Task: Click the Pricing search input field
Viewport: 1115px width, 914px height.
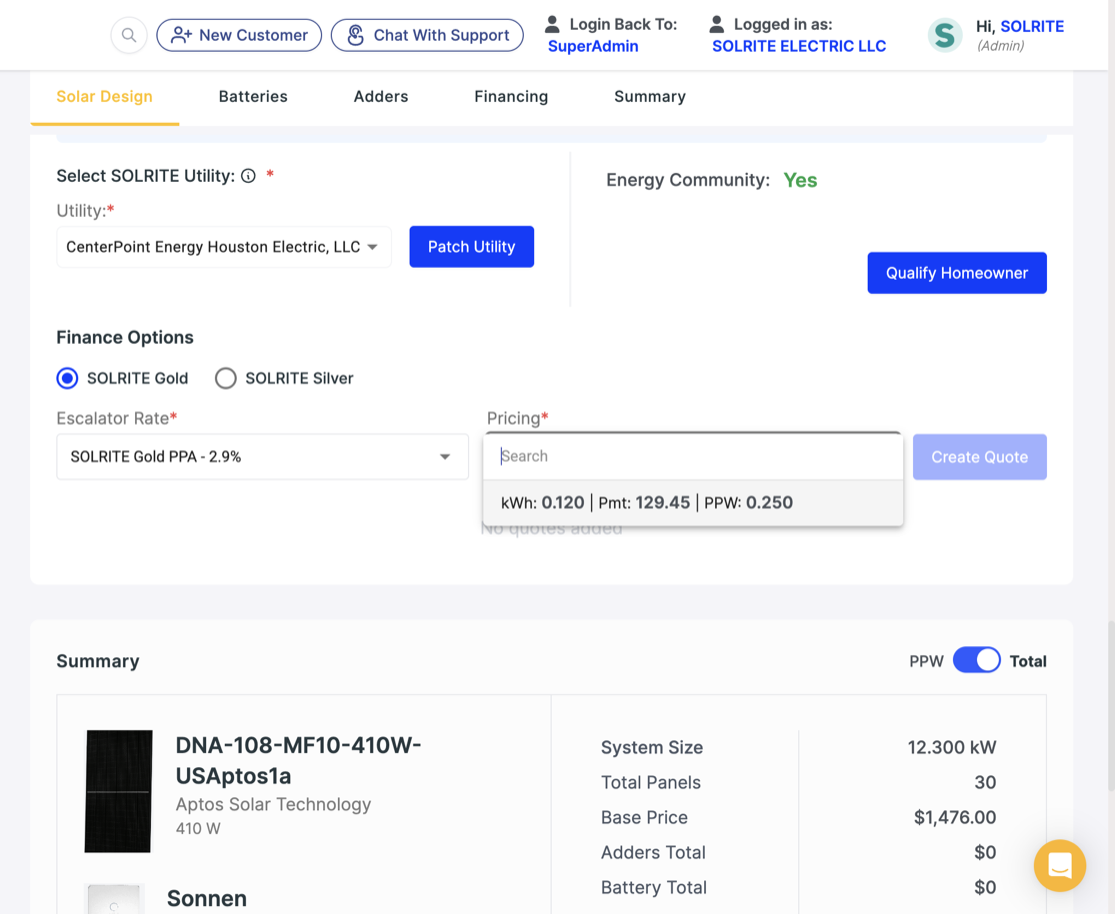Action: (693, 456)
